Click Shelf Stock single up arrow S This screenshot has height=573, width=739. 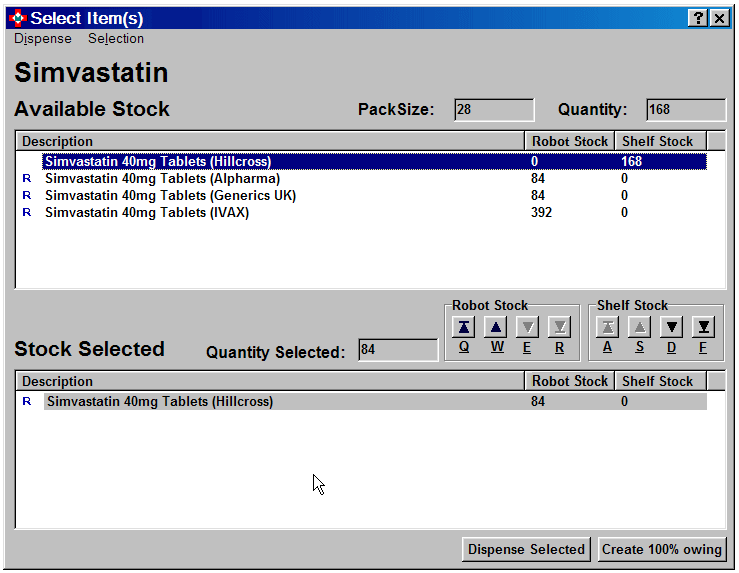coord(639,327)
